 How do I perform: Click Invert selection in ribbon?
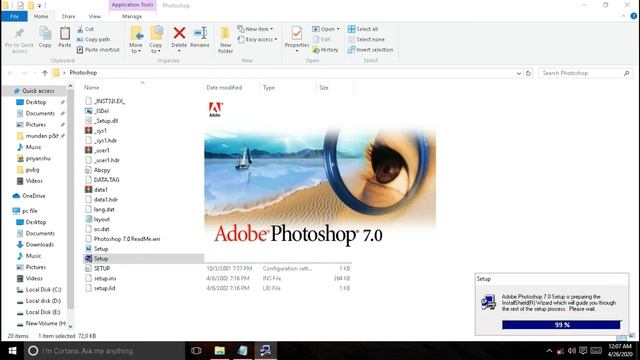click(370, 50)
